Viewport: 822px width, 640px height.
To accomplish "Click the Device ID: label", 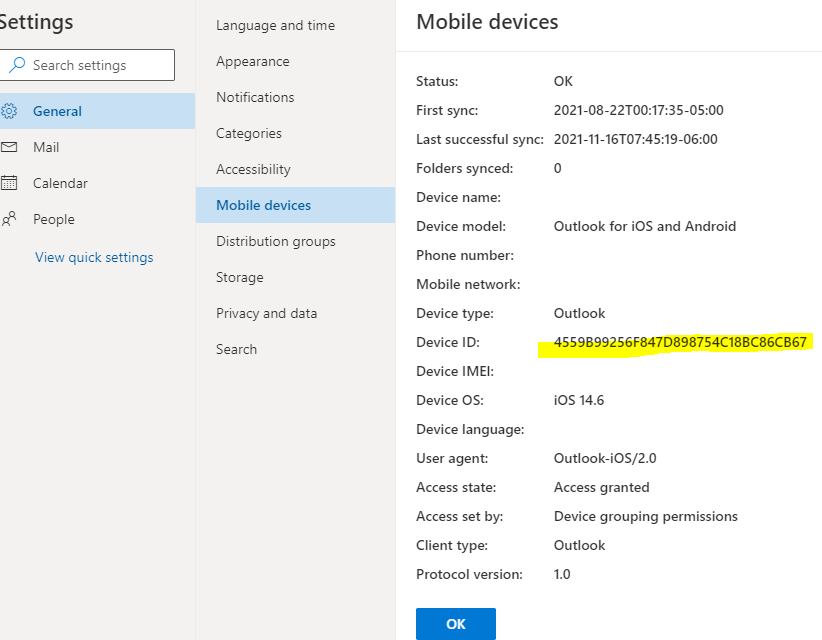I will [x=448, y=342].
